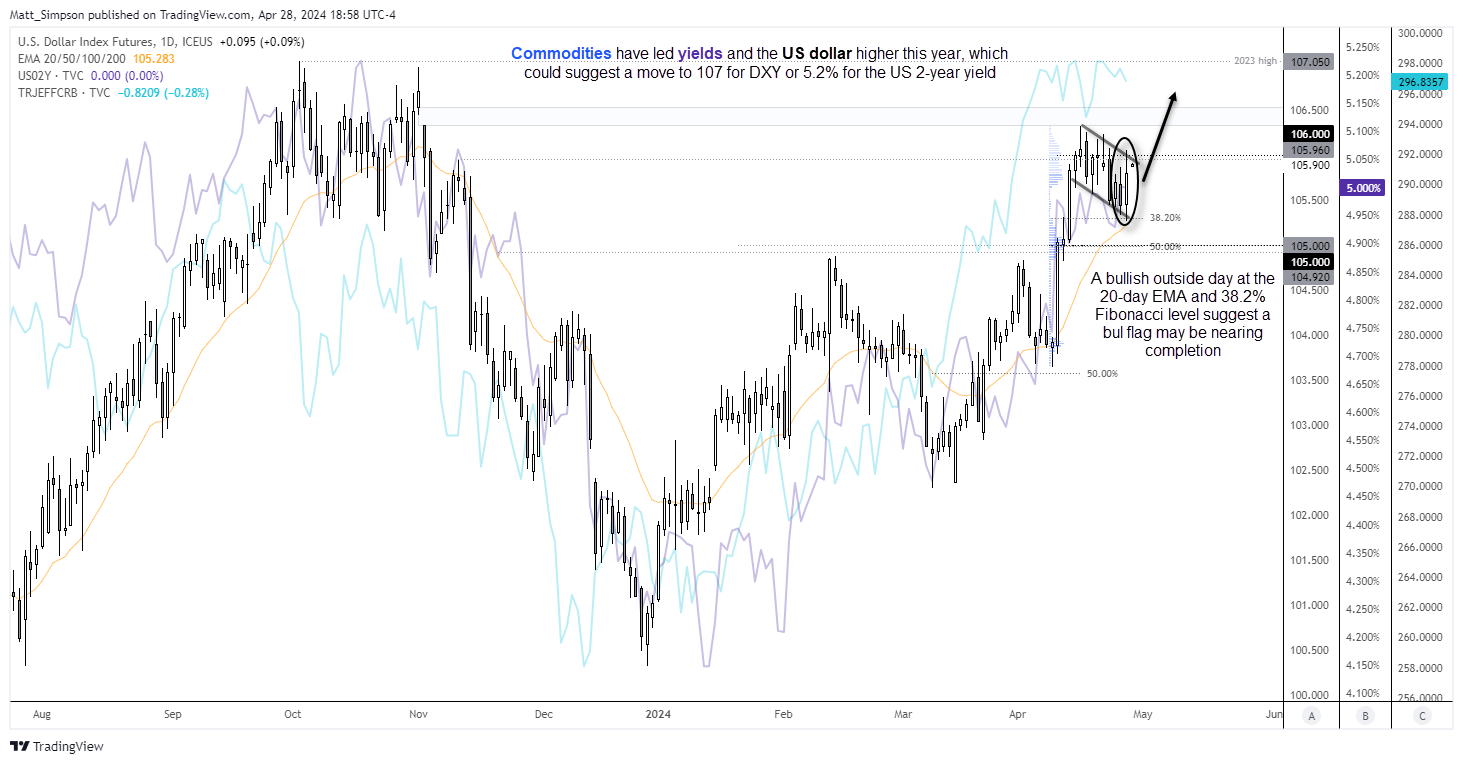
Task: Click the 103.000 price axis tick
Action: pos(1309,425)
